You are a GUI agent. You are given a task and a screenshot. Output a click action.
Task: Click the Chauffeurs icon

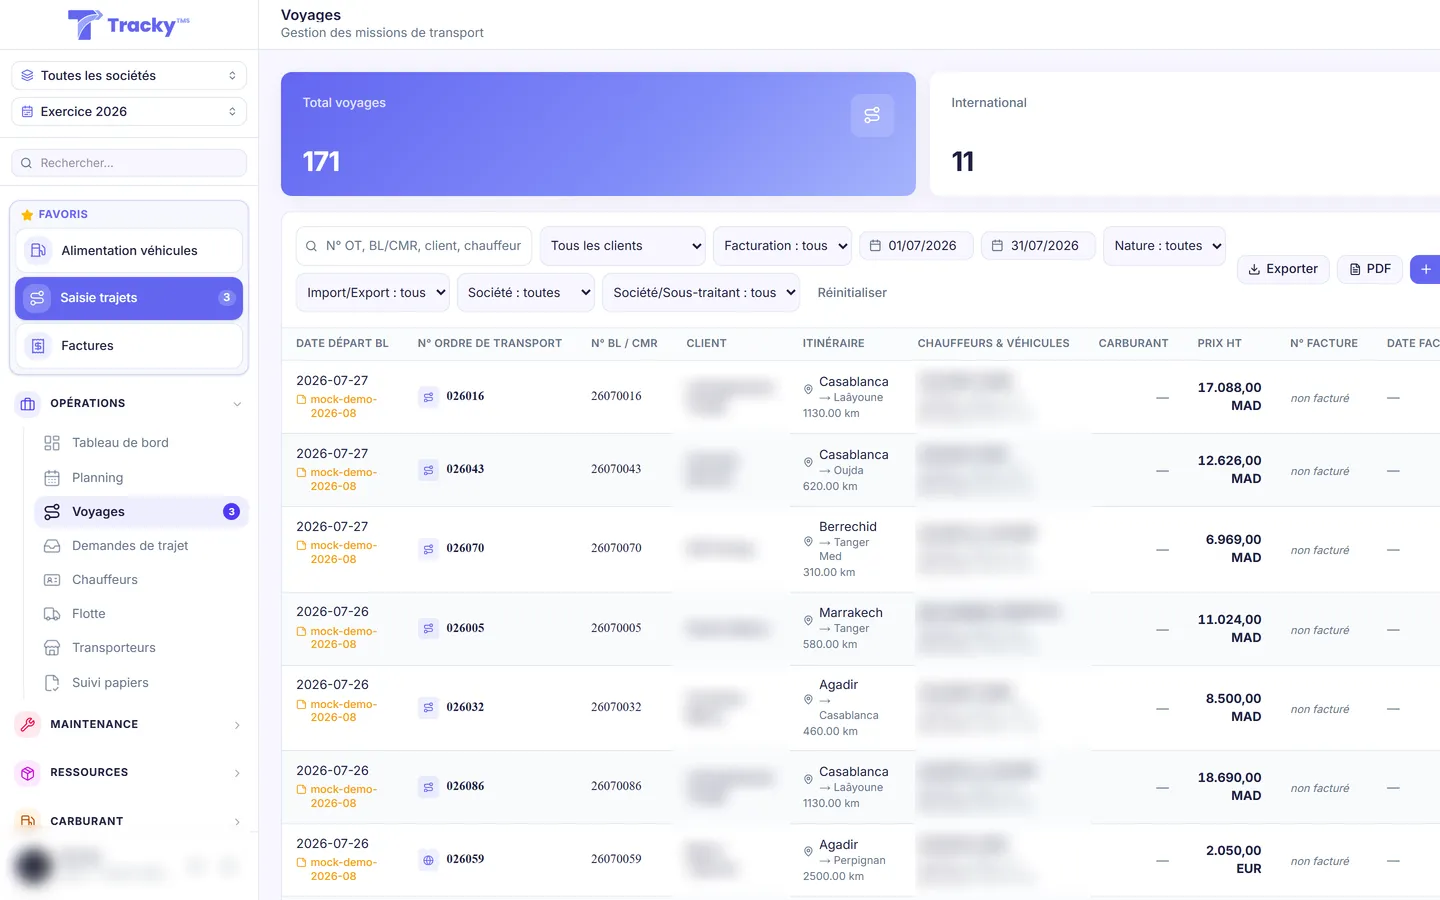(52, 580)
